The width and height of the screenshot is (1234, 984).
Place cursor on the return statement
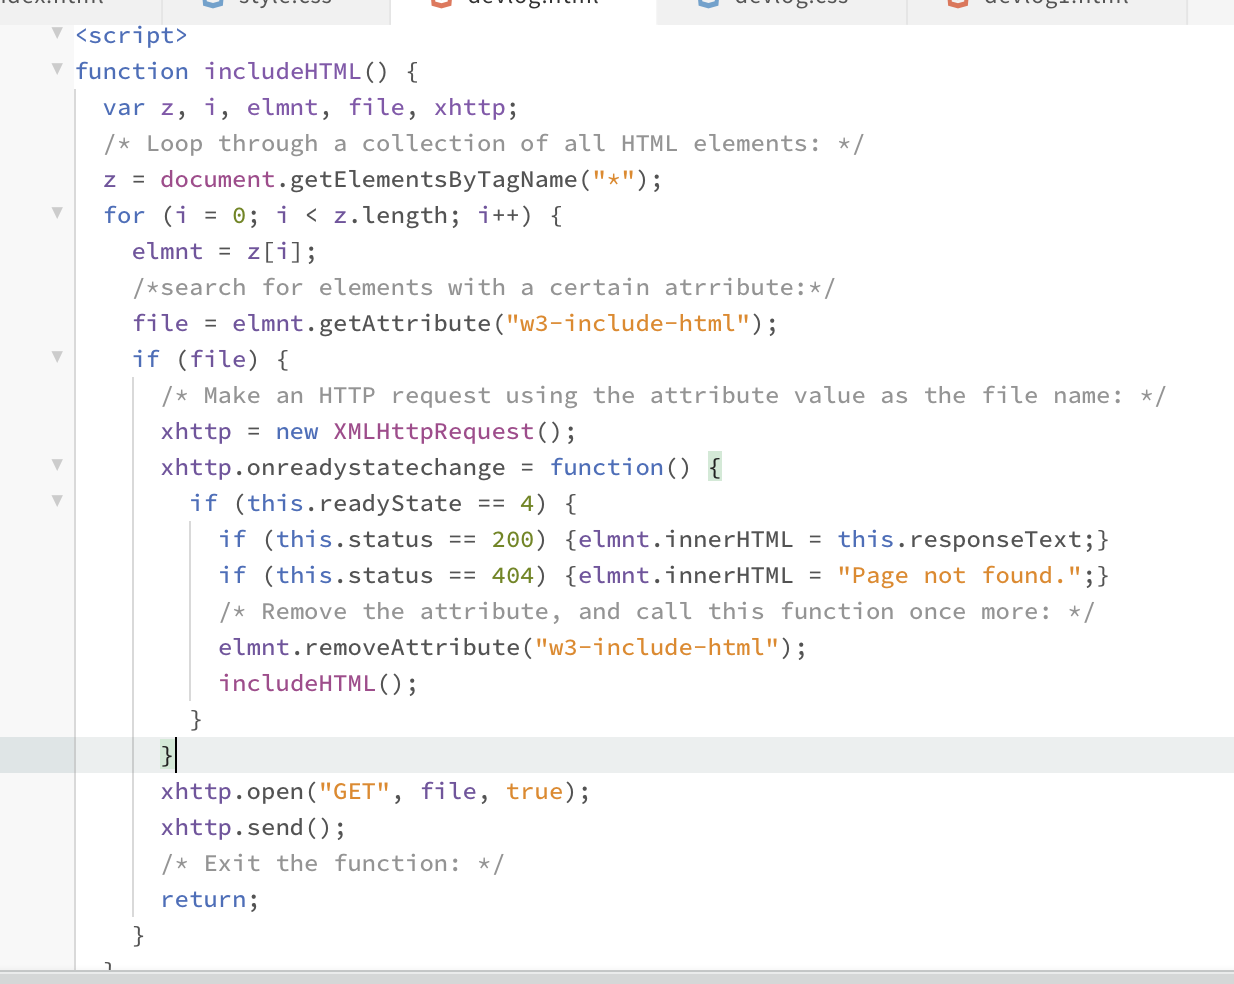(203, 898)
